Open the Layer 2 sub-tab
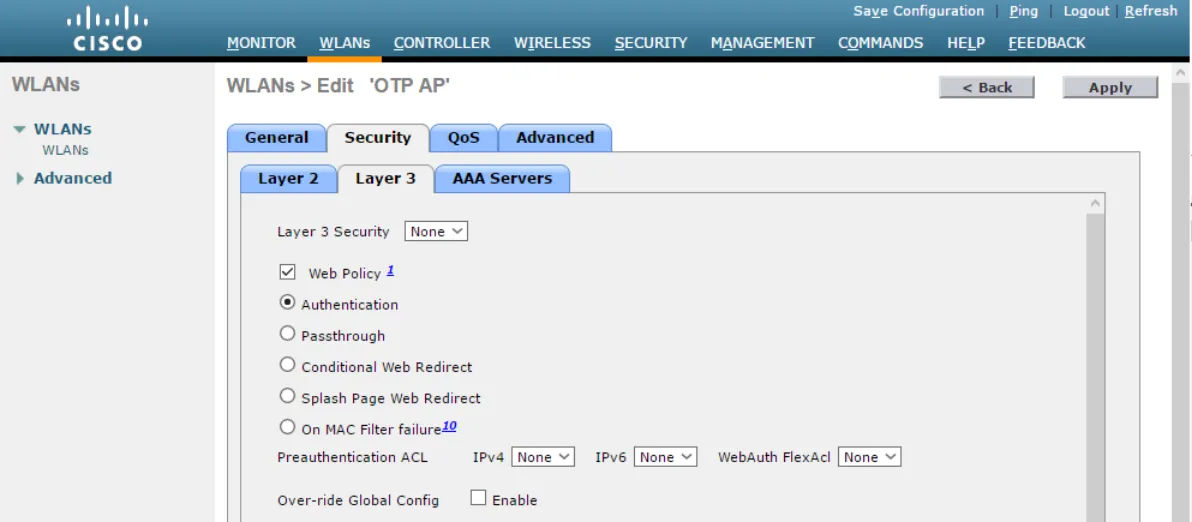This screenshot has height=522, width=1192. 288,179
